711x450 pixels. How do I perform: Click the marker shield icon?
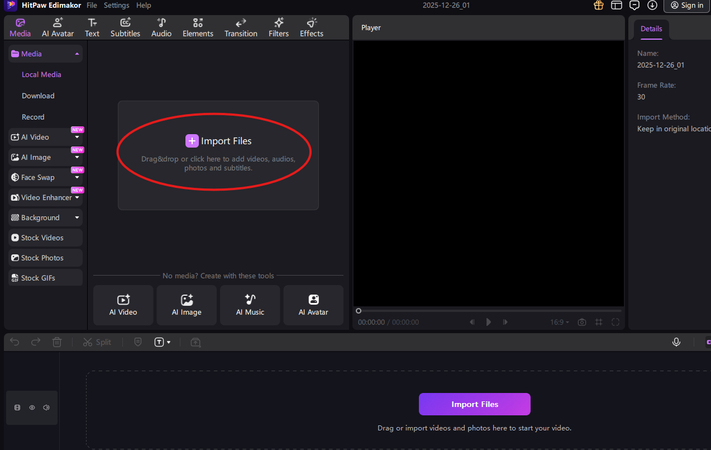pyautogui.click(x=138, y=342)
